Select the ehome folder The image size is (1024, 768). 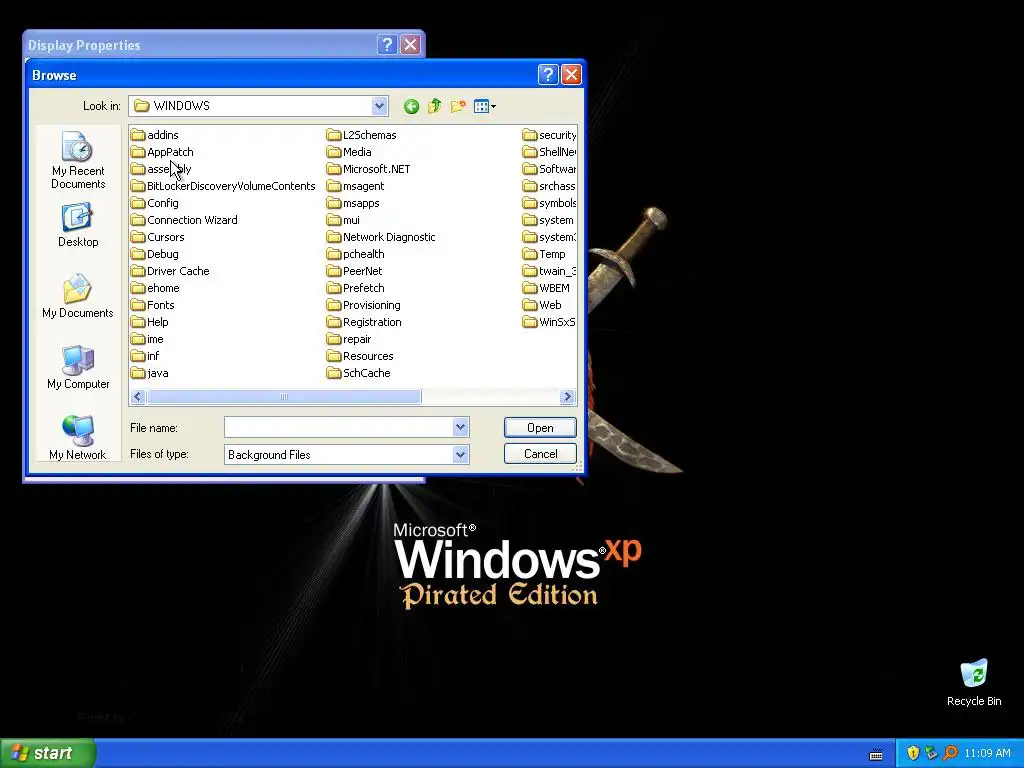click(155, 288)
